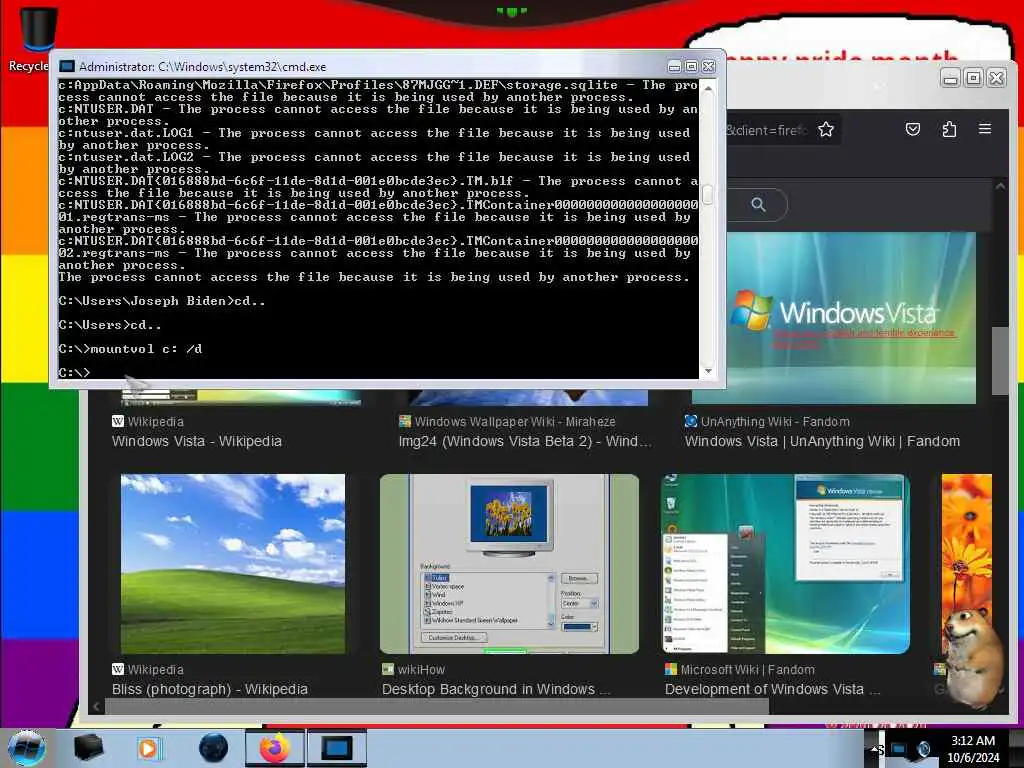Click horizontal scrollbar left arrow in Firefox
The width and height of the screenshot is (1024, 768).
pyautogui.click(x=97, y=706)
